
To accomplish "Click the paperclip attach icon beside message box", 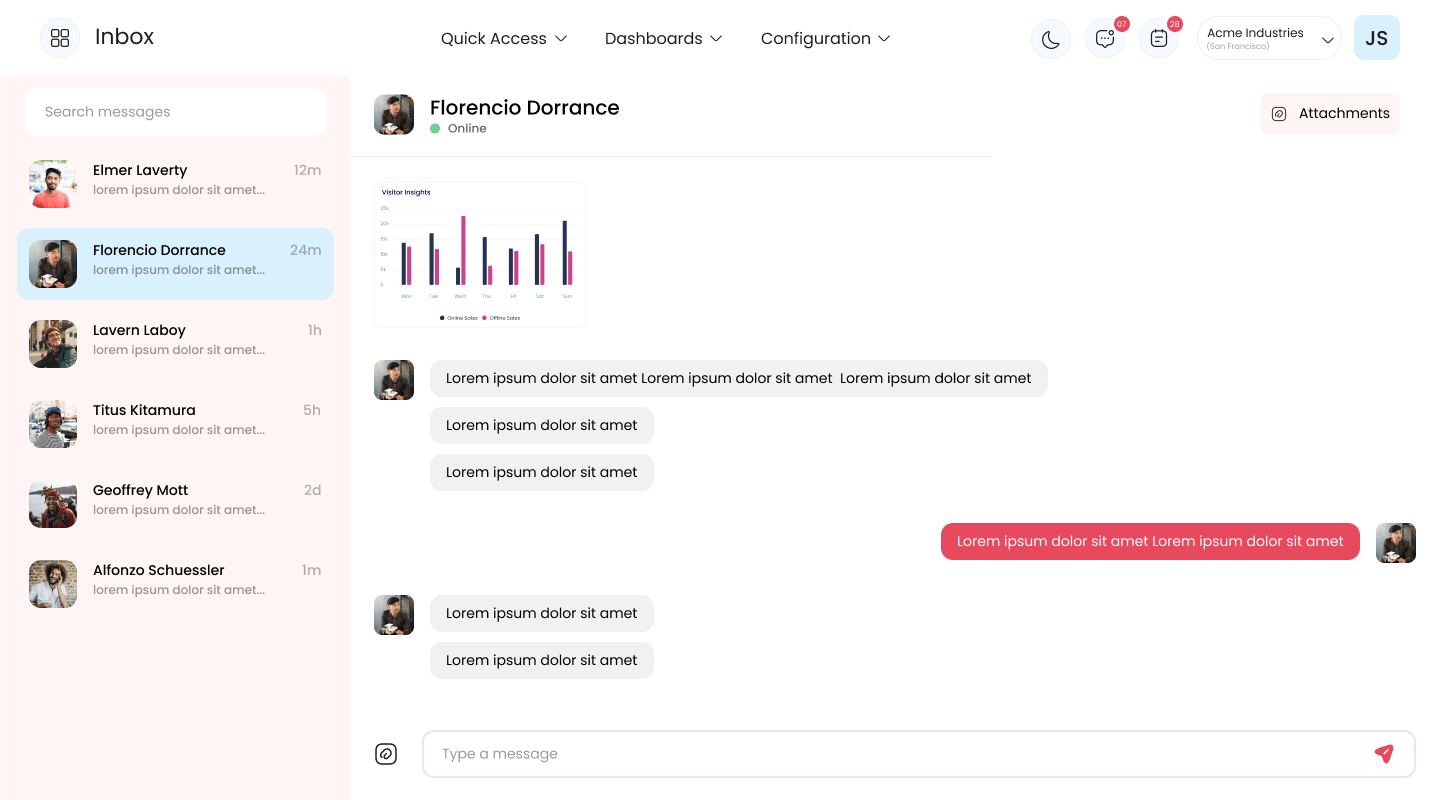I will [x=386, y=754].
